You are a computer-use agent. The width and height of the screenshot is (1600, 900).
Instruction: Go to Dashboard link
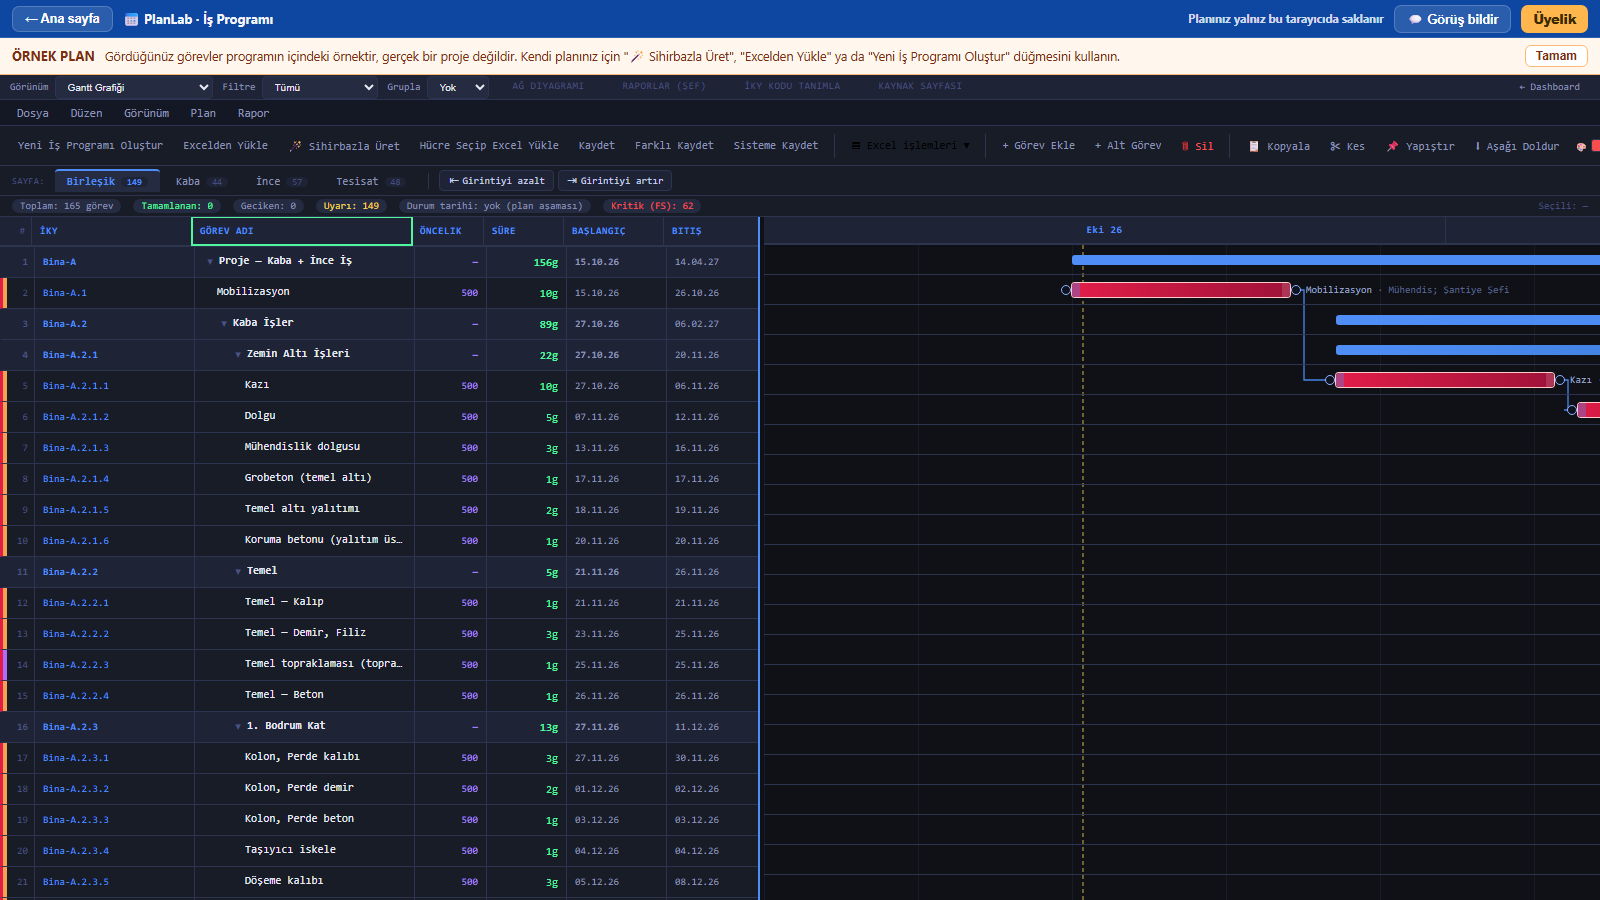tap(1549, 87)
